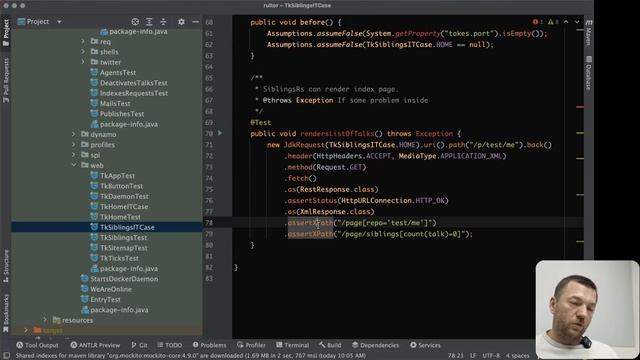Open Project panel settings gear

point(181,22)
